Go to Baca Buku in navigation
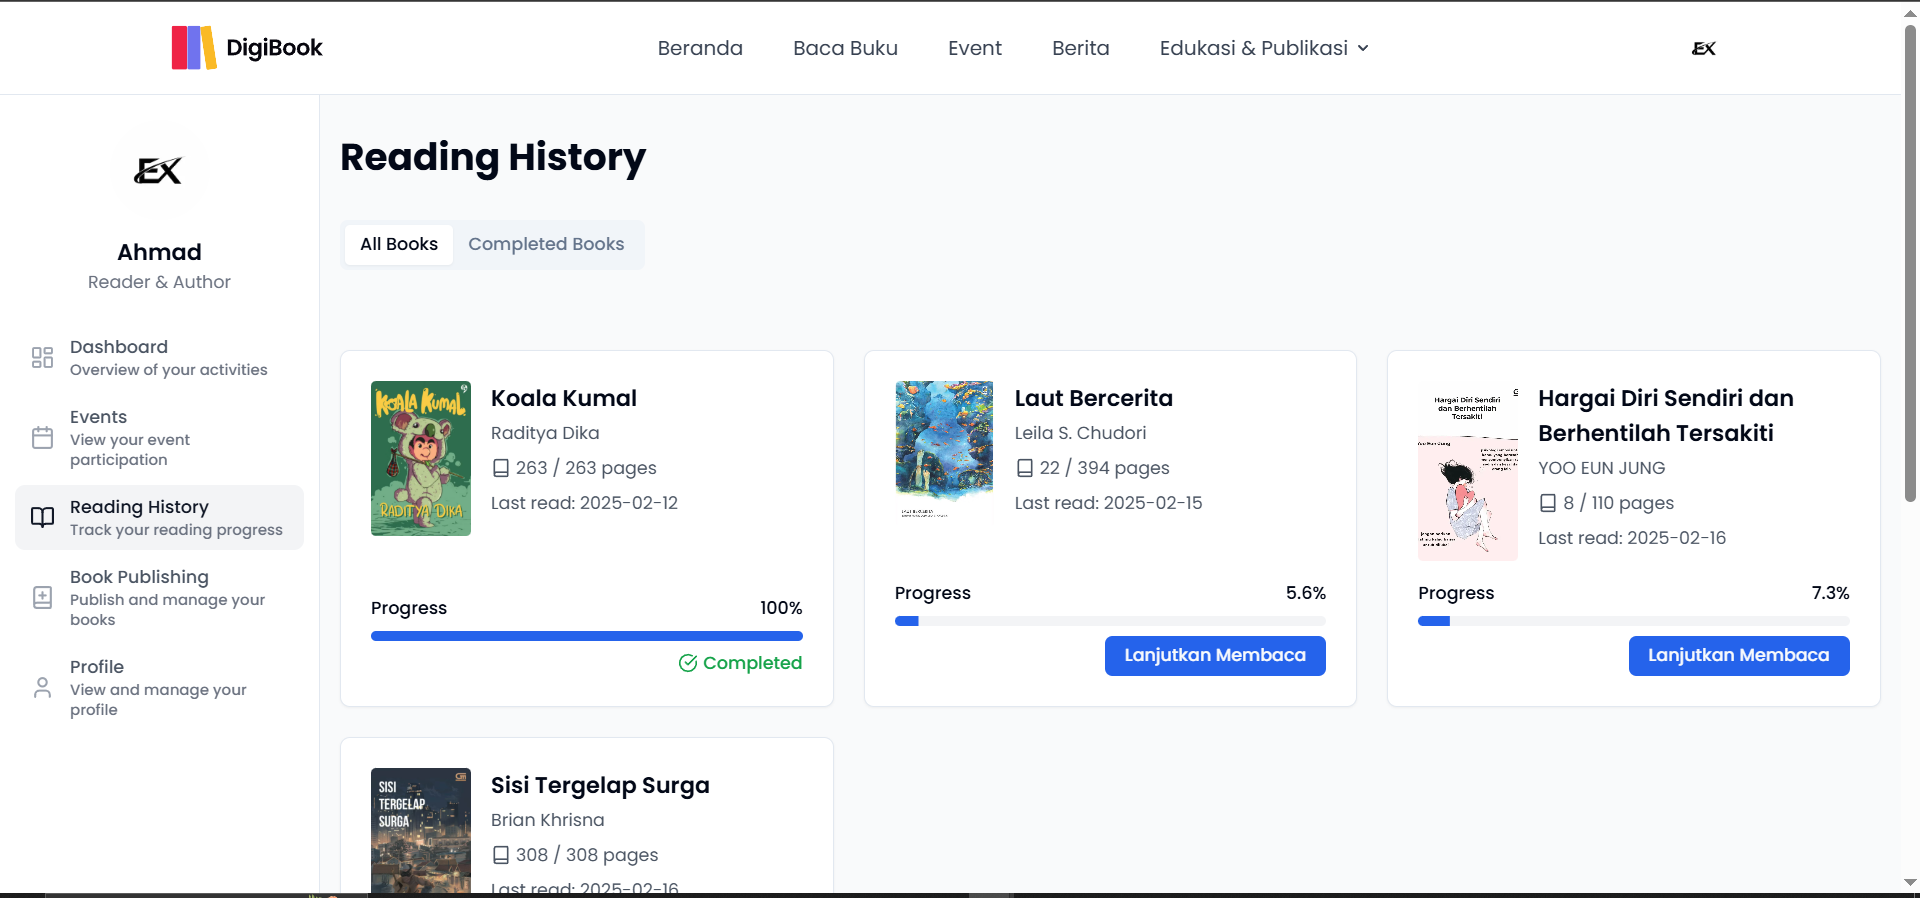The height and width of the screenshot is (898, 1920). click(845, 48)
